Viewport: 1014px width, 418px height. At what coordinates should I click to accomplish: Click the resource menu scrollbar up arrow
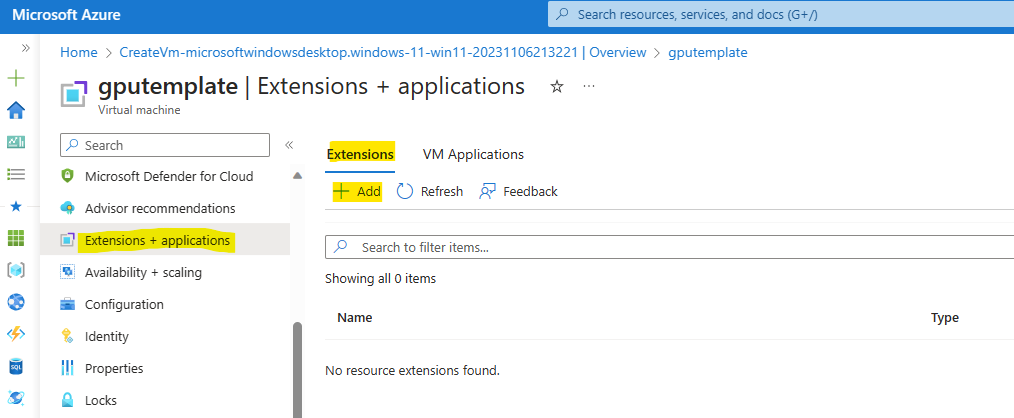pyautogui.click(x=297, y=175)
